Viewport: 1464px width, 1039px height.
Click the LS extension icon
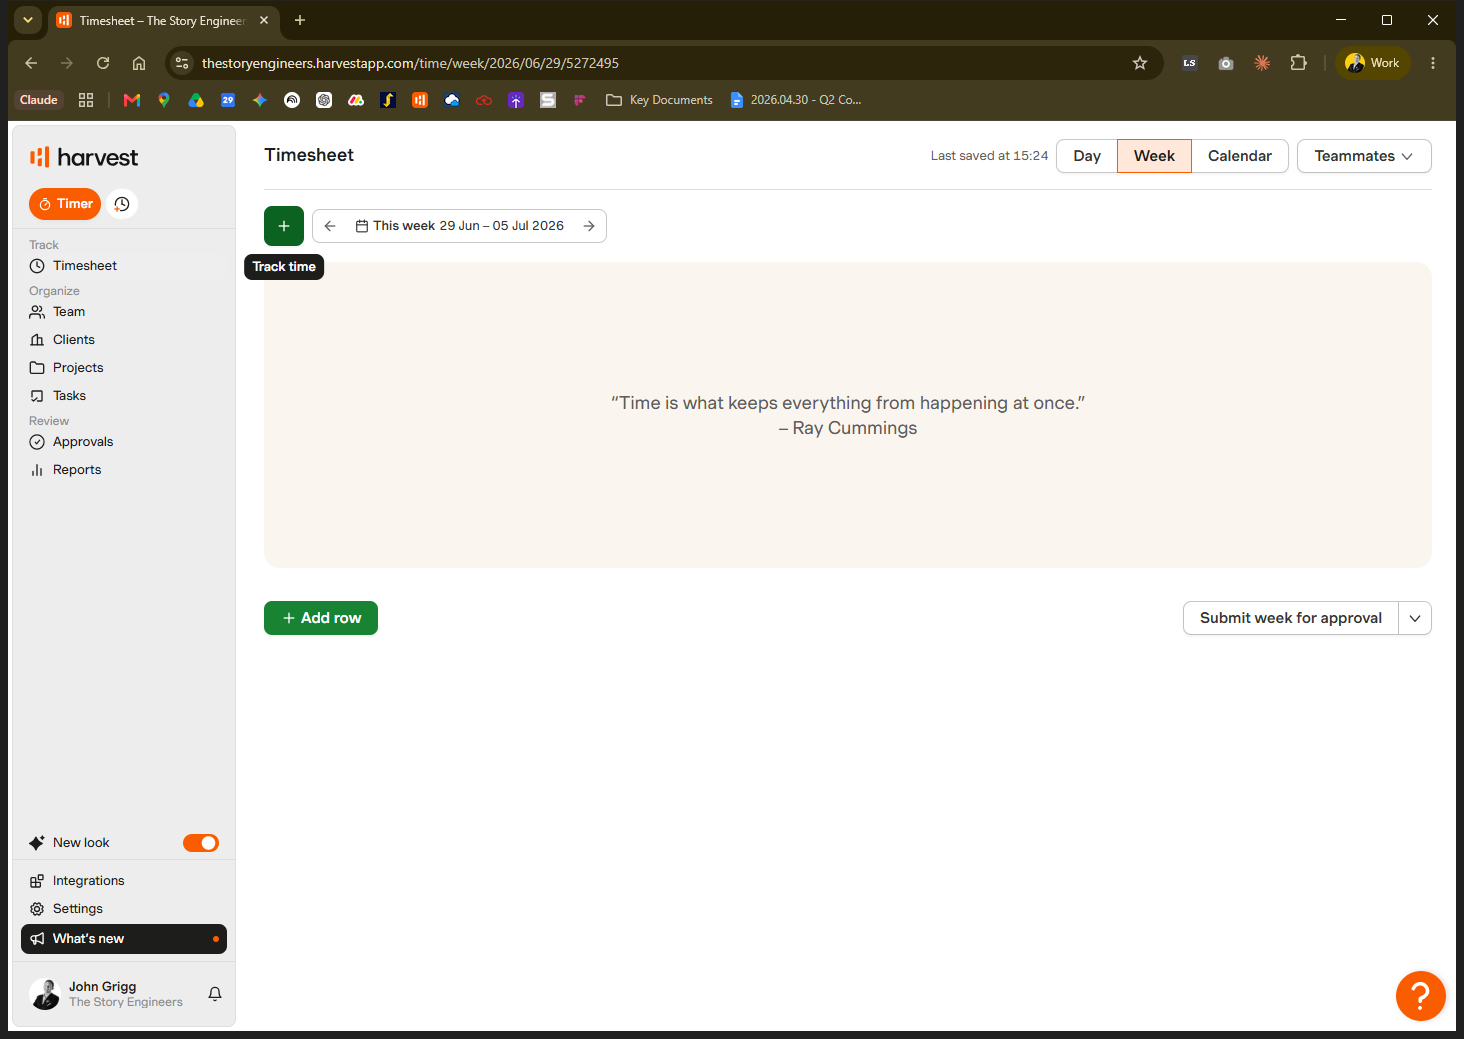point(1189,63)
